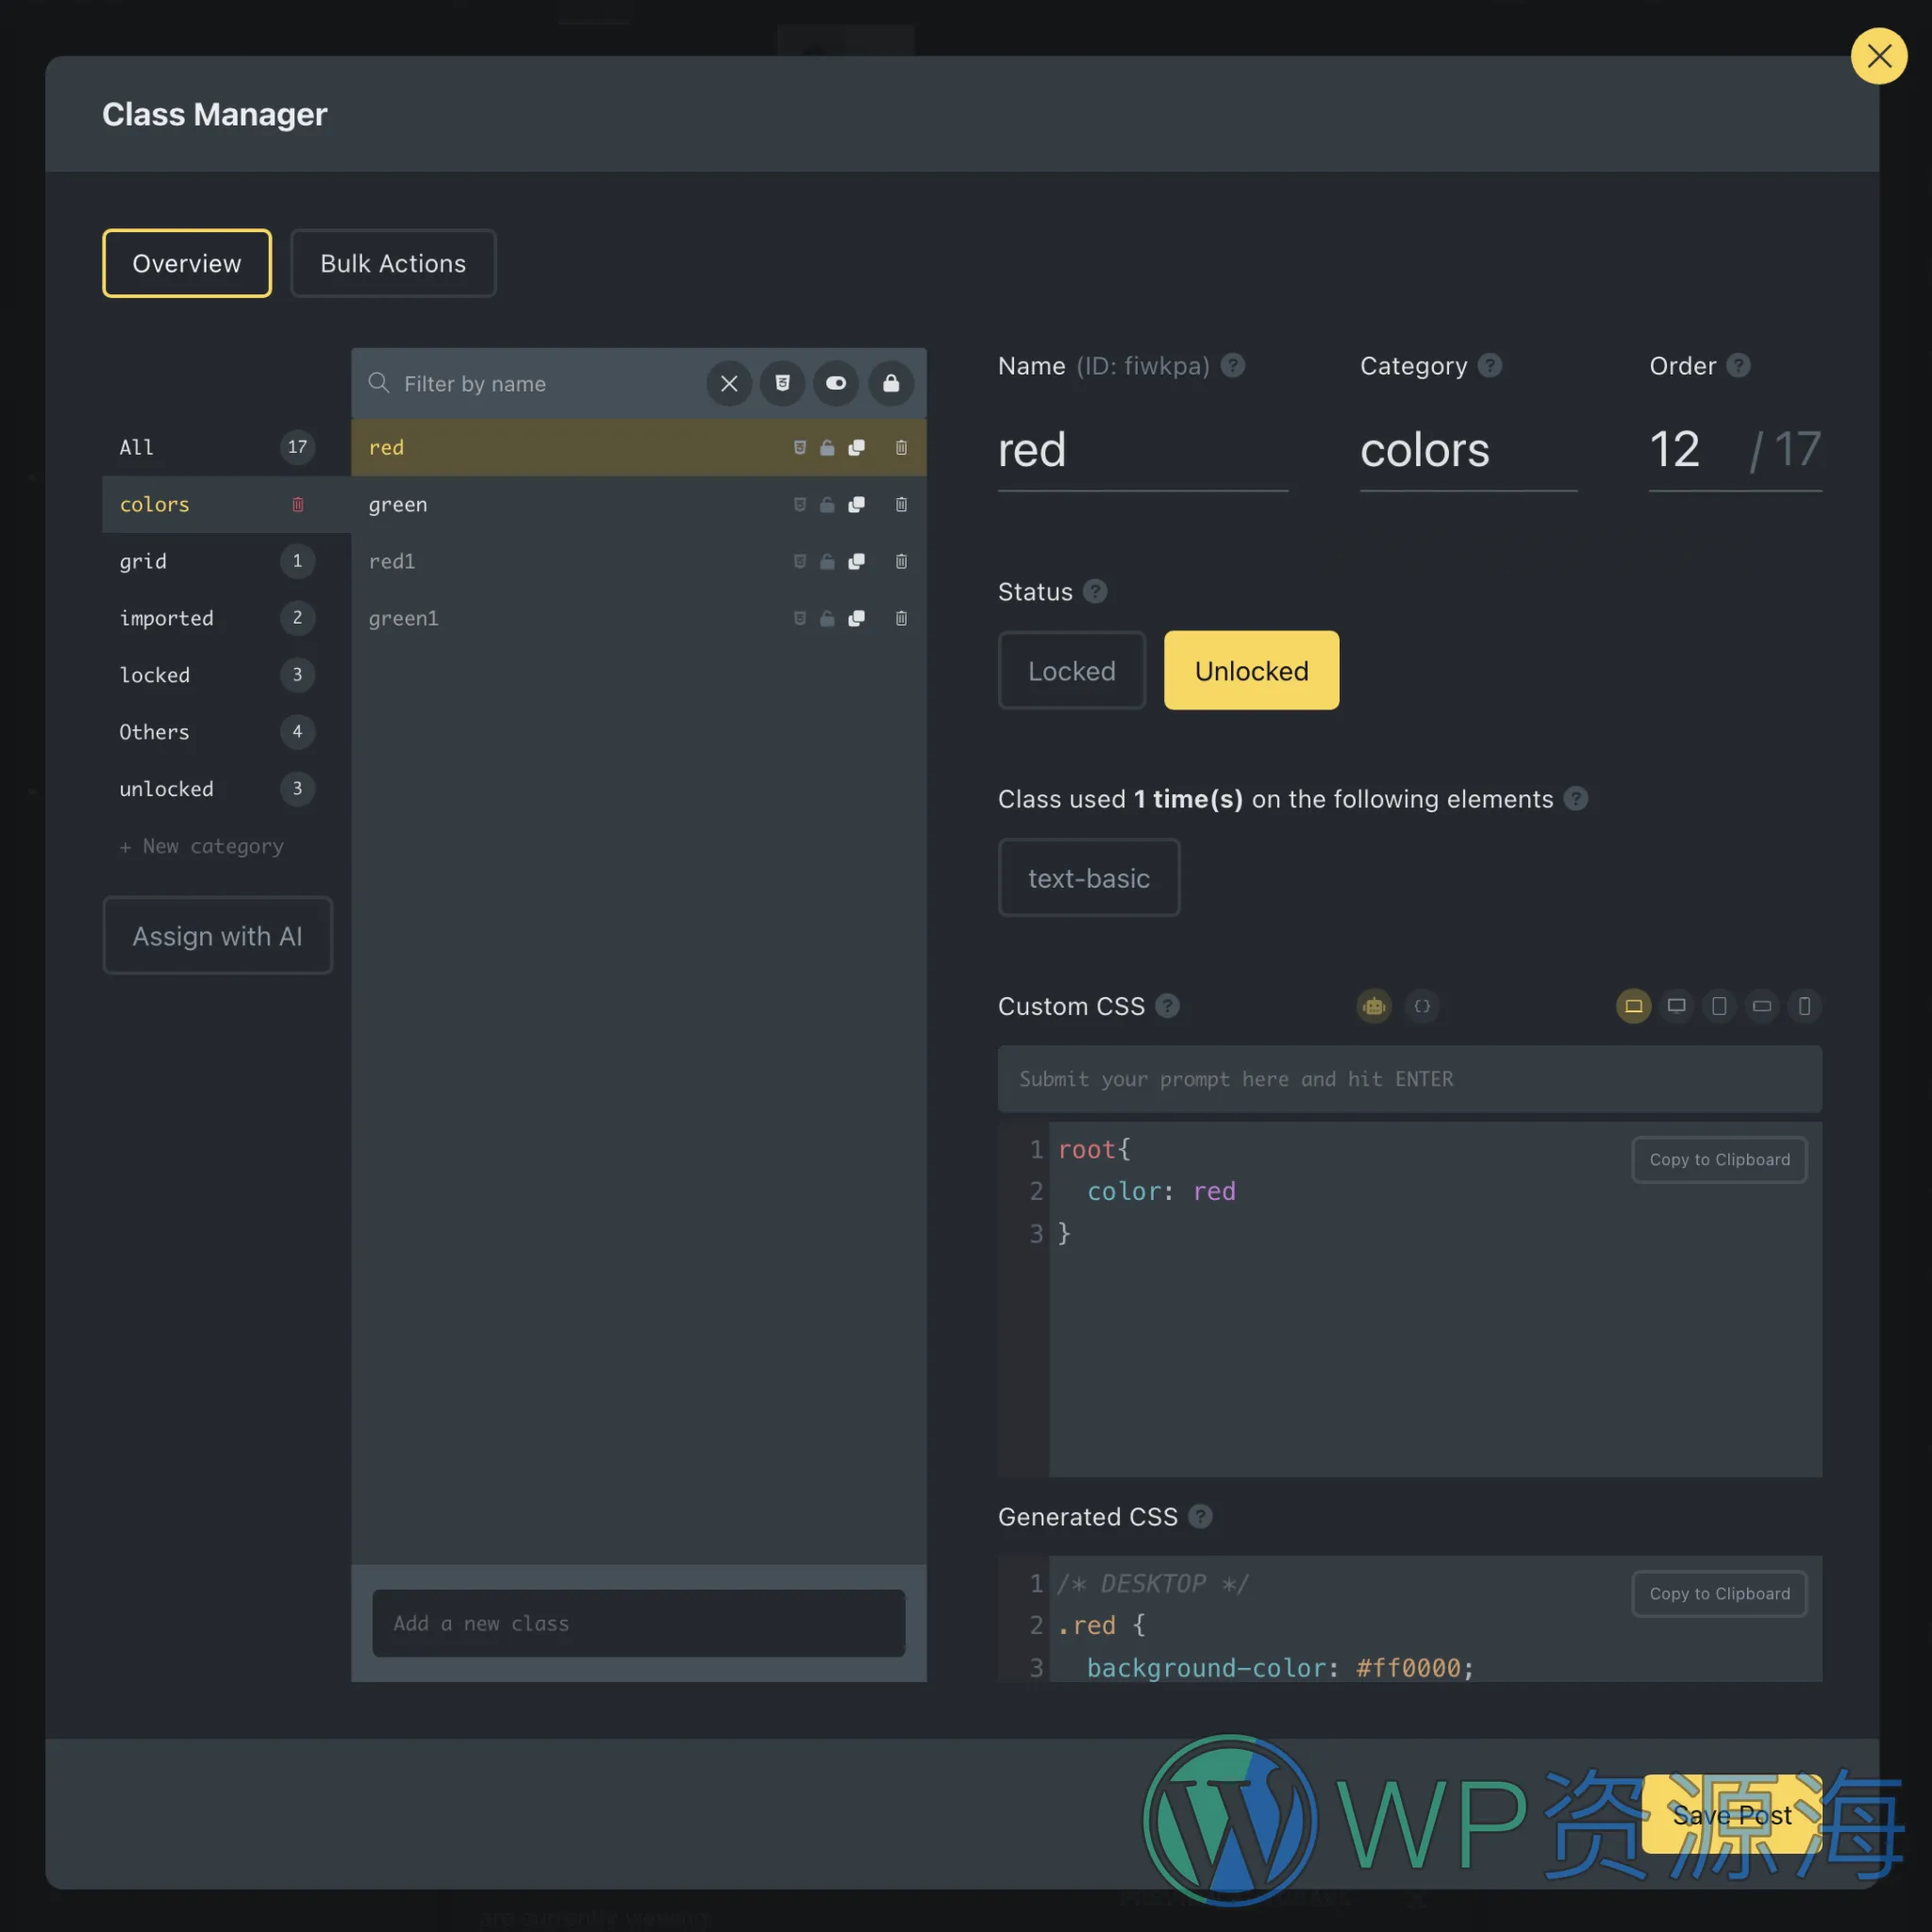Select the tablet portrait breakpoint icon
1932x1932 pixels.
(1719, 1006)
